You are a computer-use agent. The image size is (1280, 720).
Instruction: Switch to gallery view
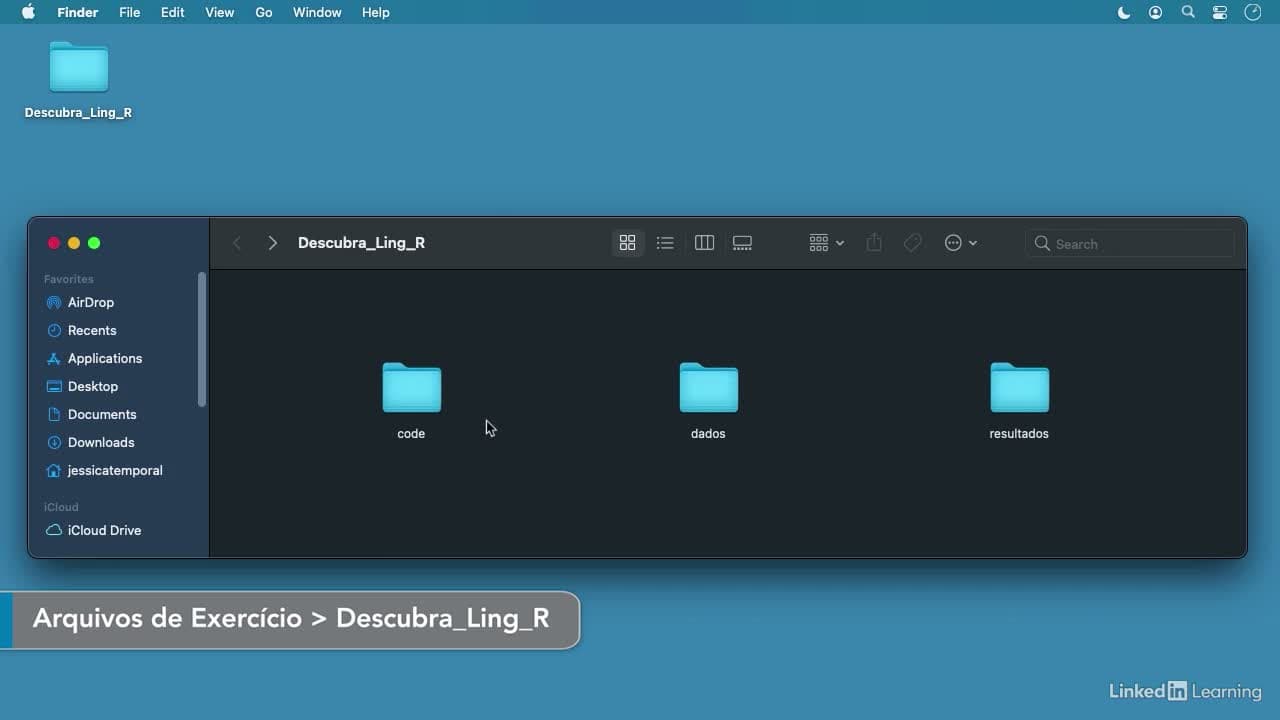(742, 243)
